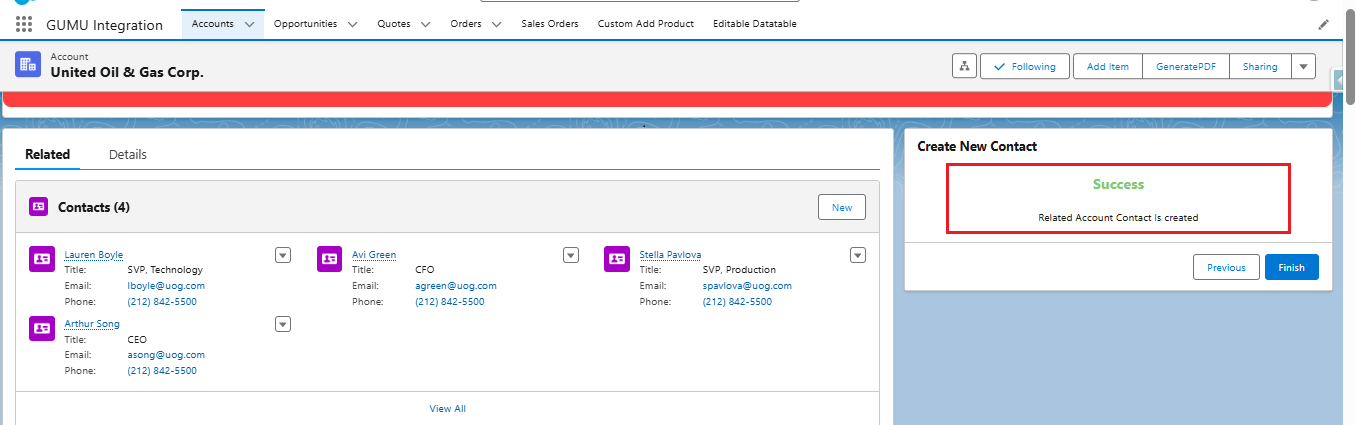Open the Sales Orders tab
Image resolution: width=1356 pixels, height=425 pixels.
(550, 24)
